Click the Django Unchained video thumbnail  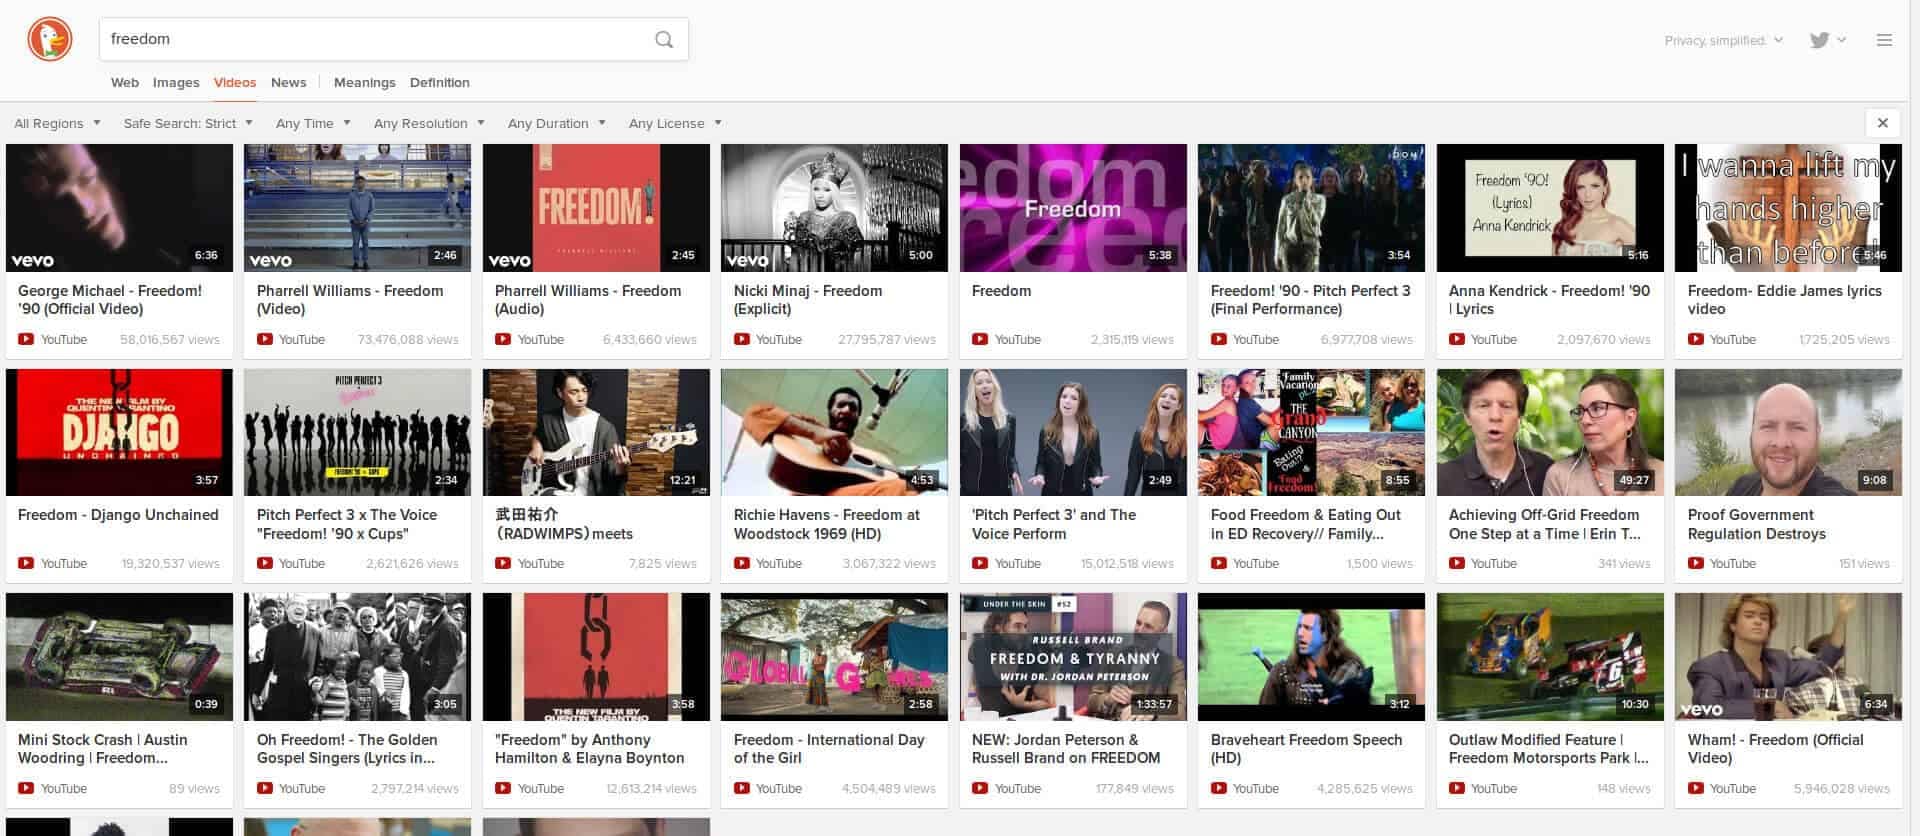coord(119,432)
